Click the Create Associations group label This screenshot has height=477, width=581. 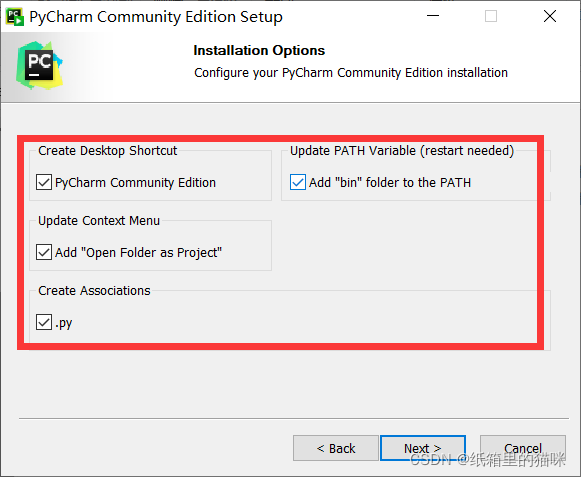coord(94,291)
